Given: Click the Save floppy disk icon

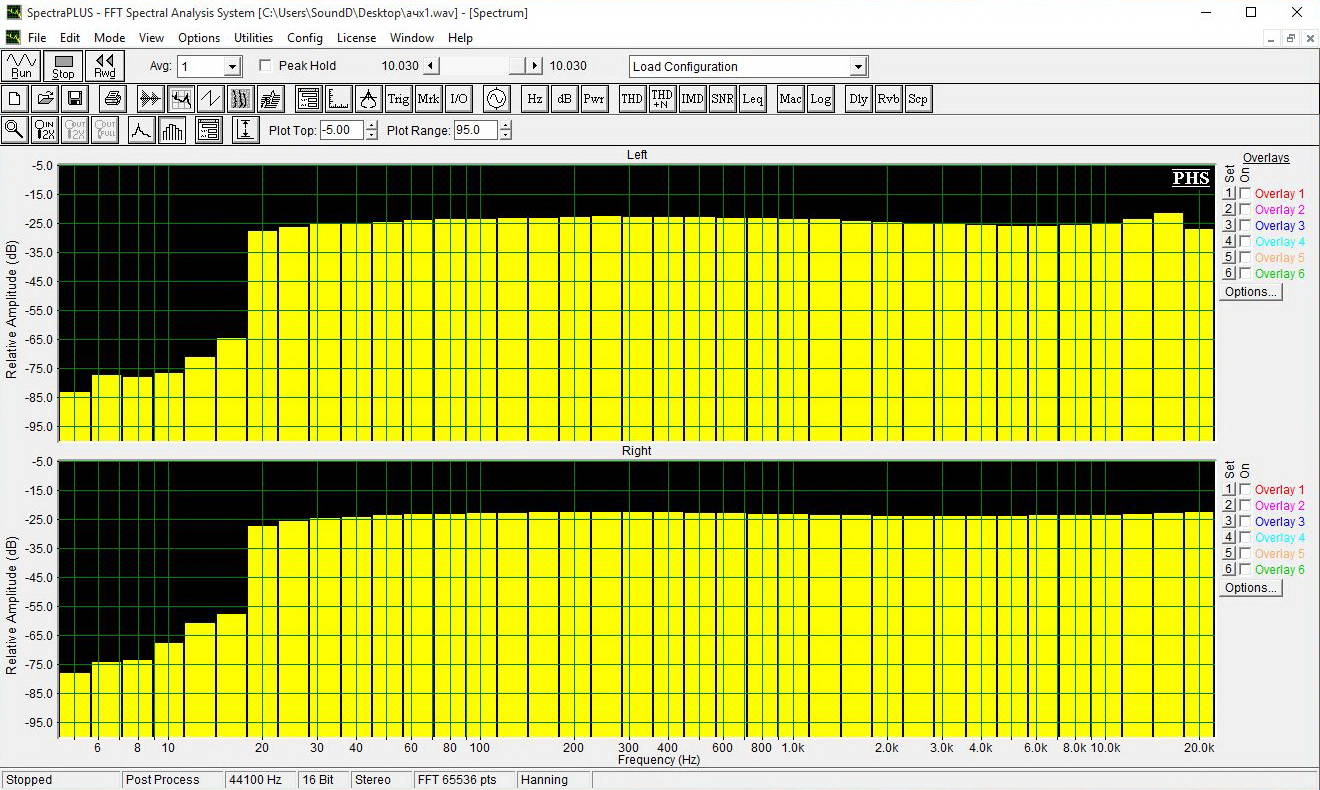Looking at the screenshot, I should click(x=74, y=98).
